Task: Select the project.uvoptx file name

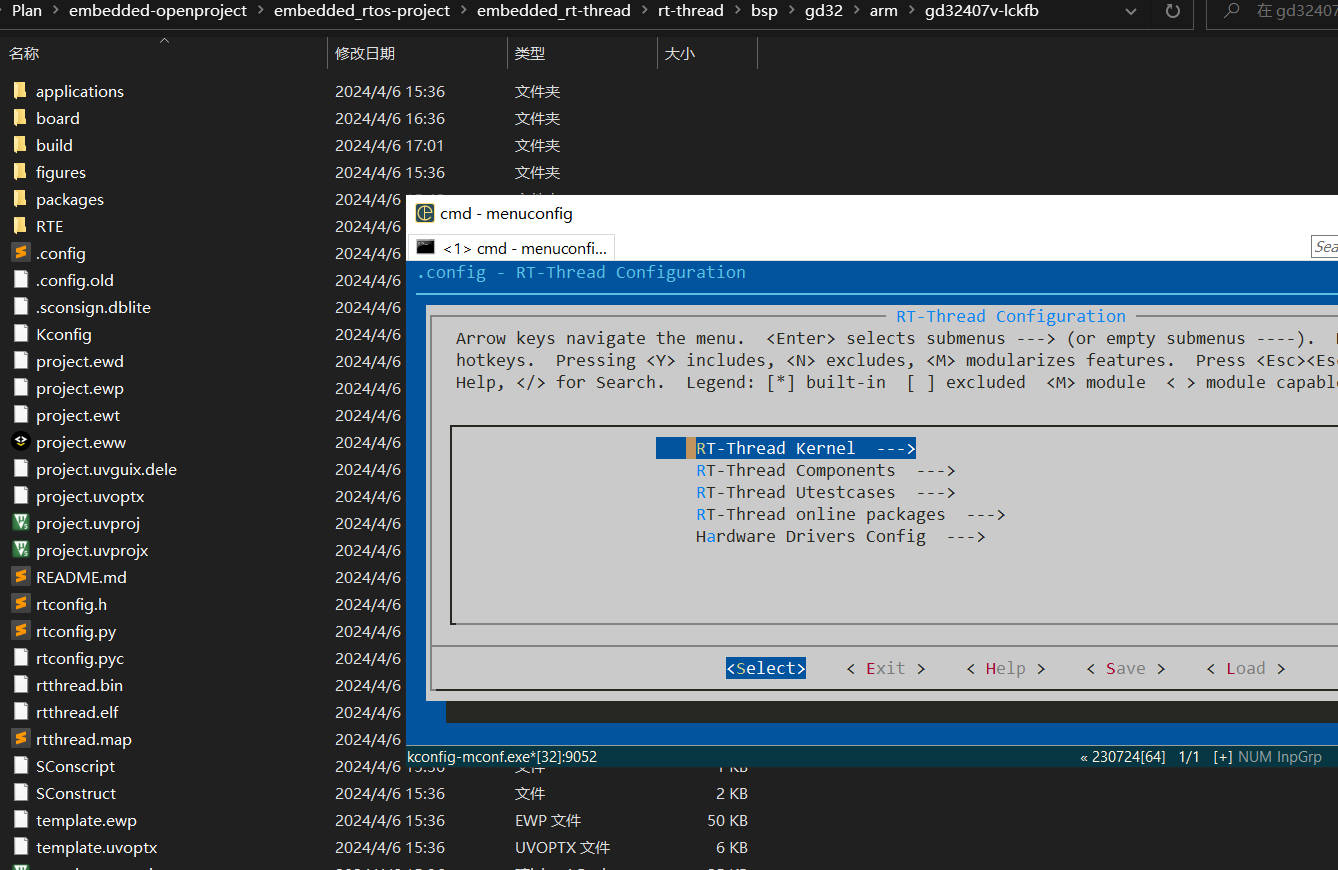Action: pyautogui.click(x=90, y=496)
